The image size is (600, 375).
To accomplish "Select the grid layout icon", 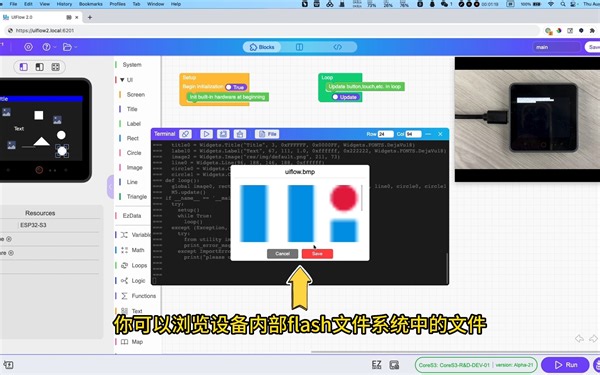I will click(x=55, y=67).
